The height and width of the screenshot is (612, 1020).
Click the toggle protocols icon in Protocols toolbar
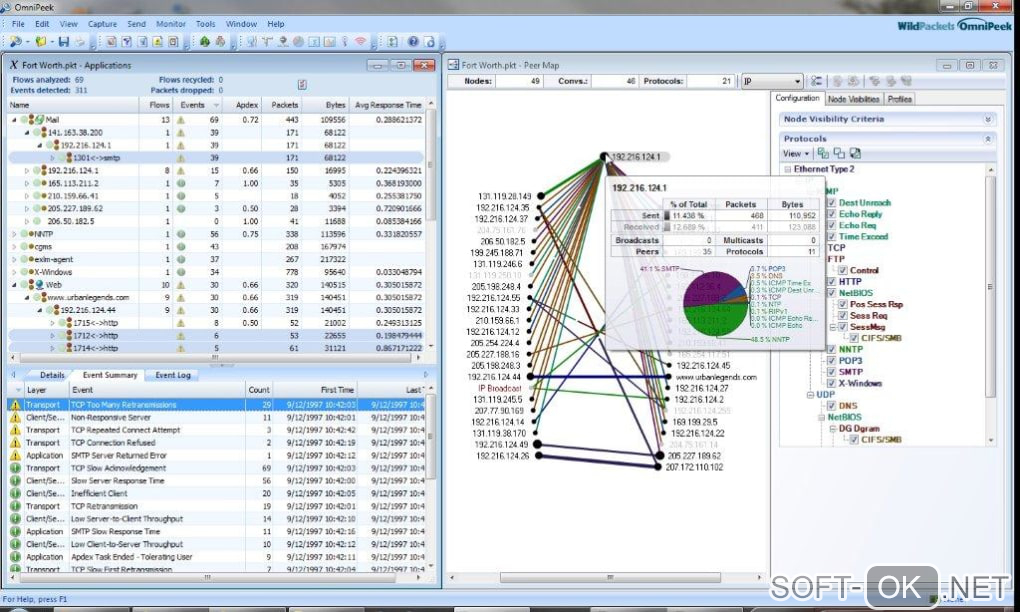pyautogui.click(x=855, y=153)
